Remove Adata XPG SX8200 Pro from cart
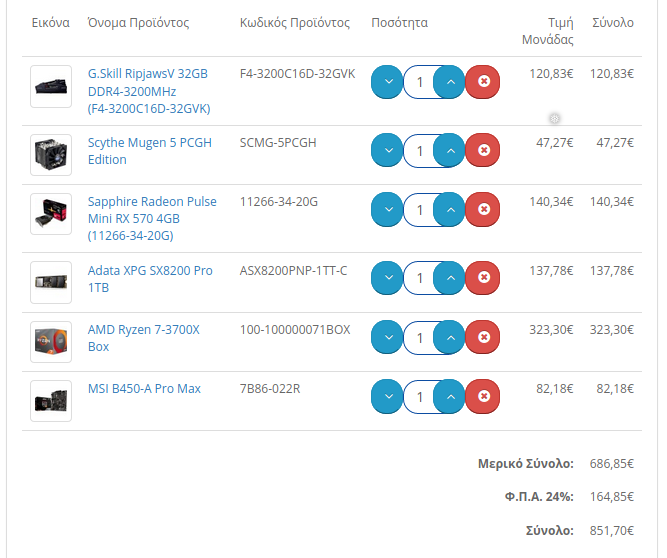Image resolution: width=667 pixels, height=558 pixels. pyautogui.click(x=483, y=278)
